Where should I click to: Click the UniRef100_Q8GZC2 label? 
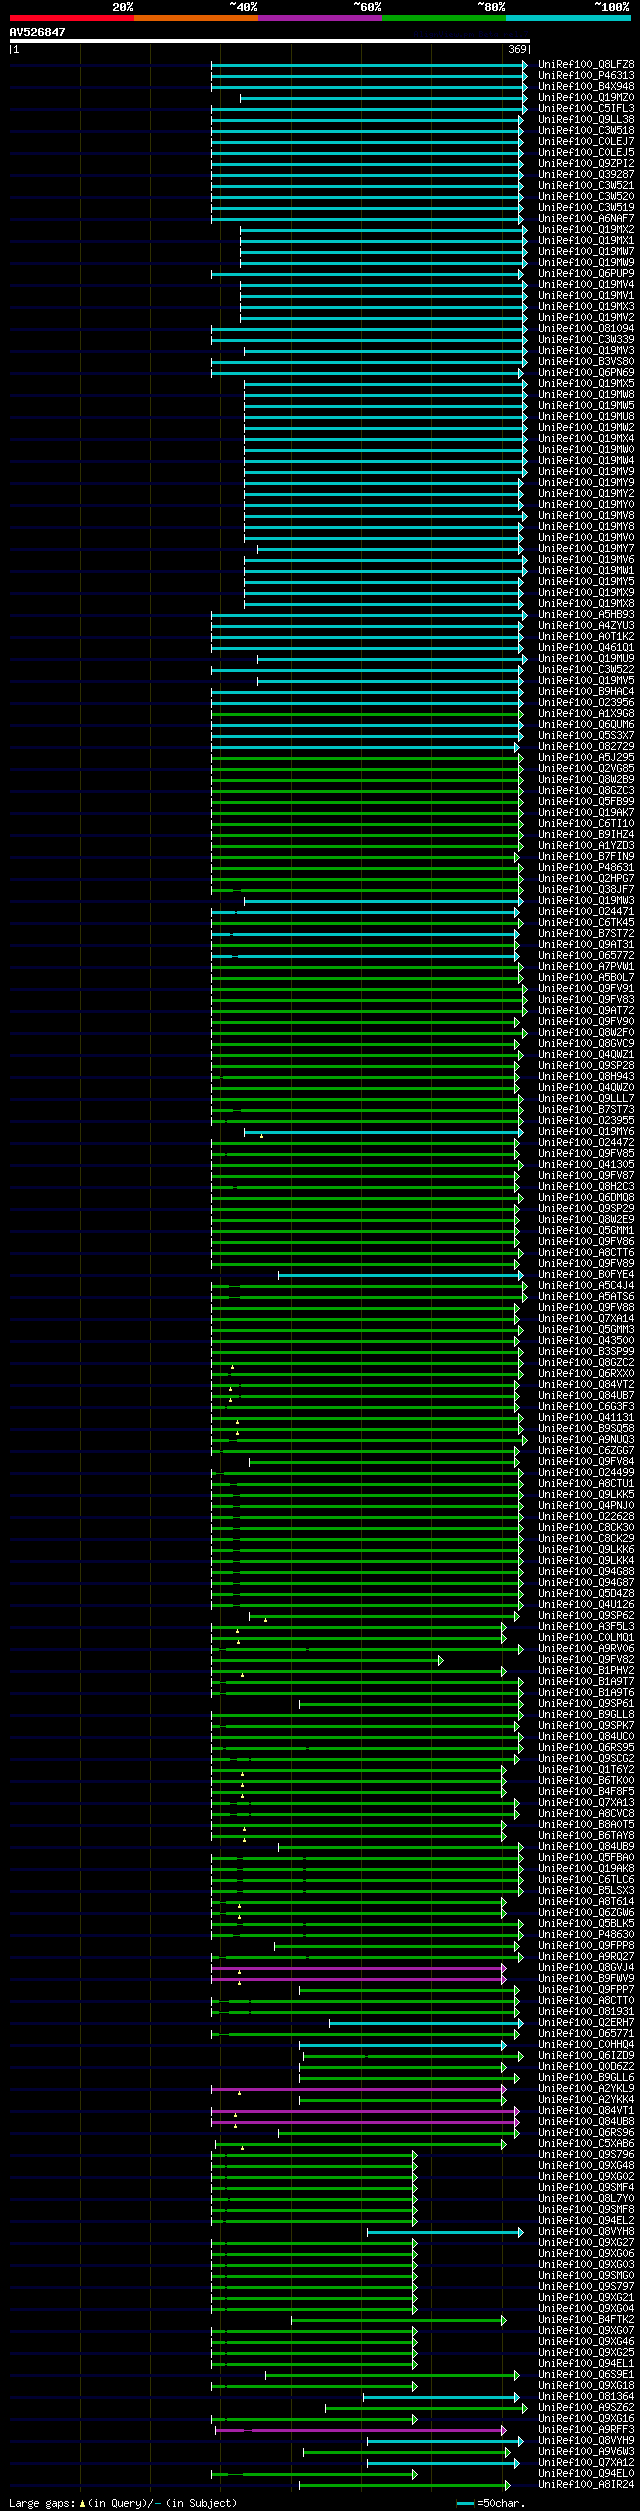click(586, 1363)
